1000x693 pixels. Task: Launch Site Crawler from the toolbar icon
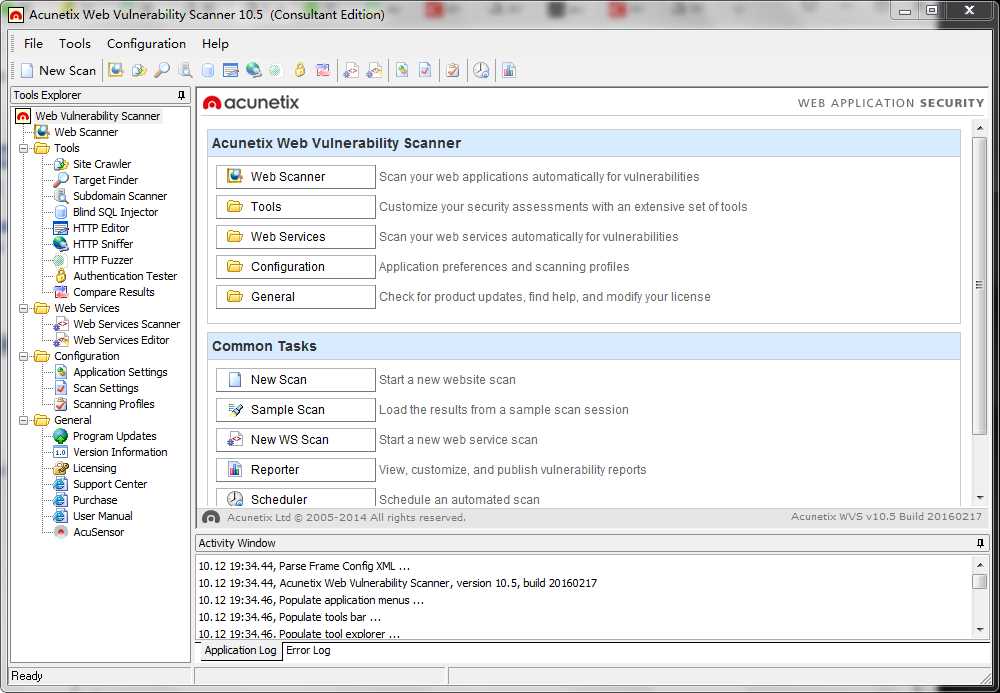coord(139,70)
